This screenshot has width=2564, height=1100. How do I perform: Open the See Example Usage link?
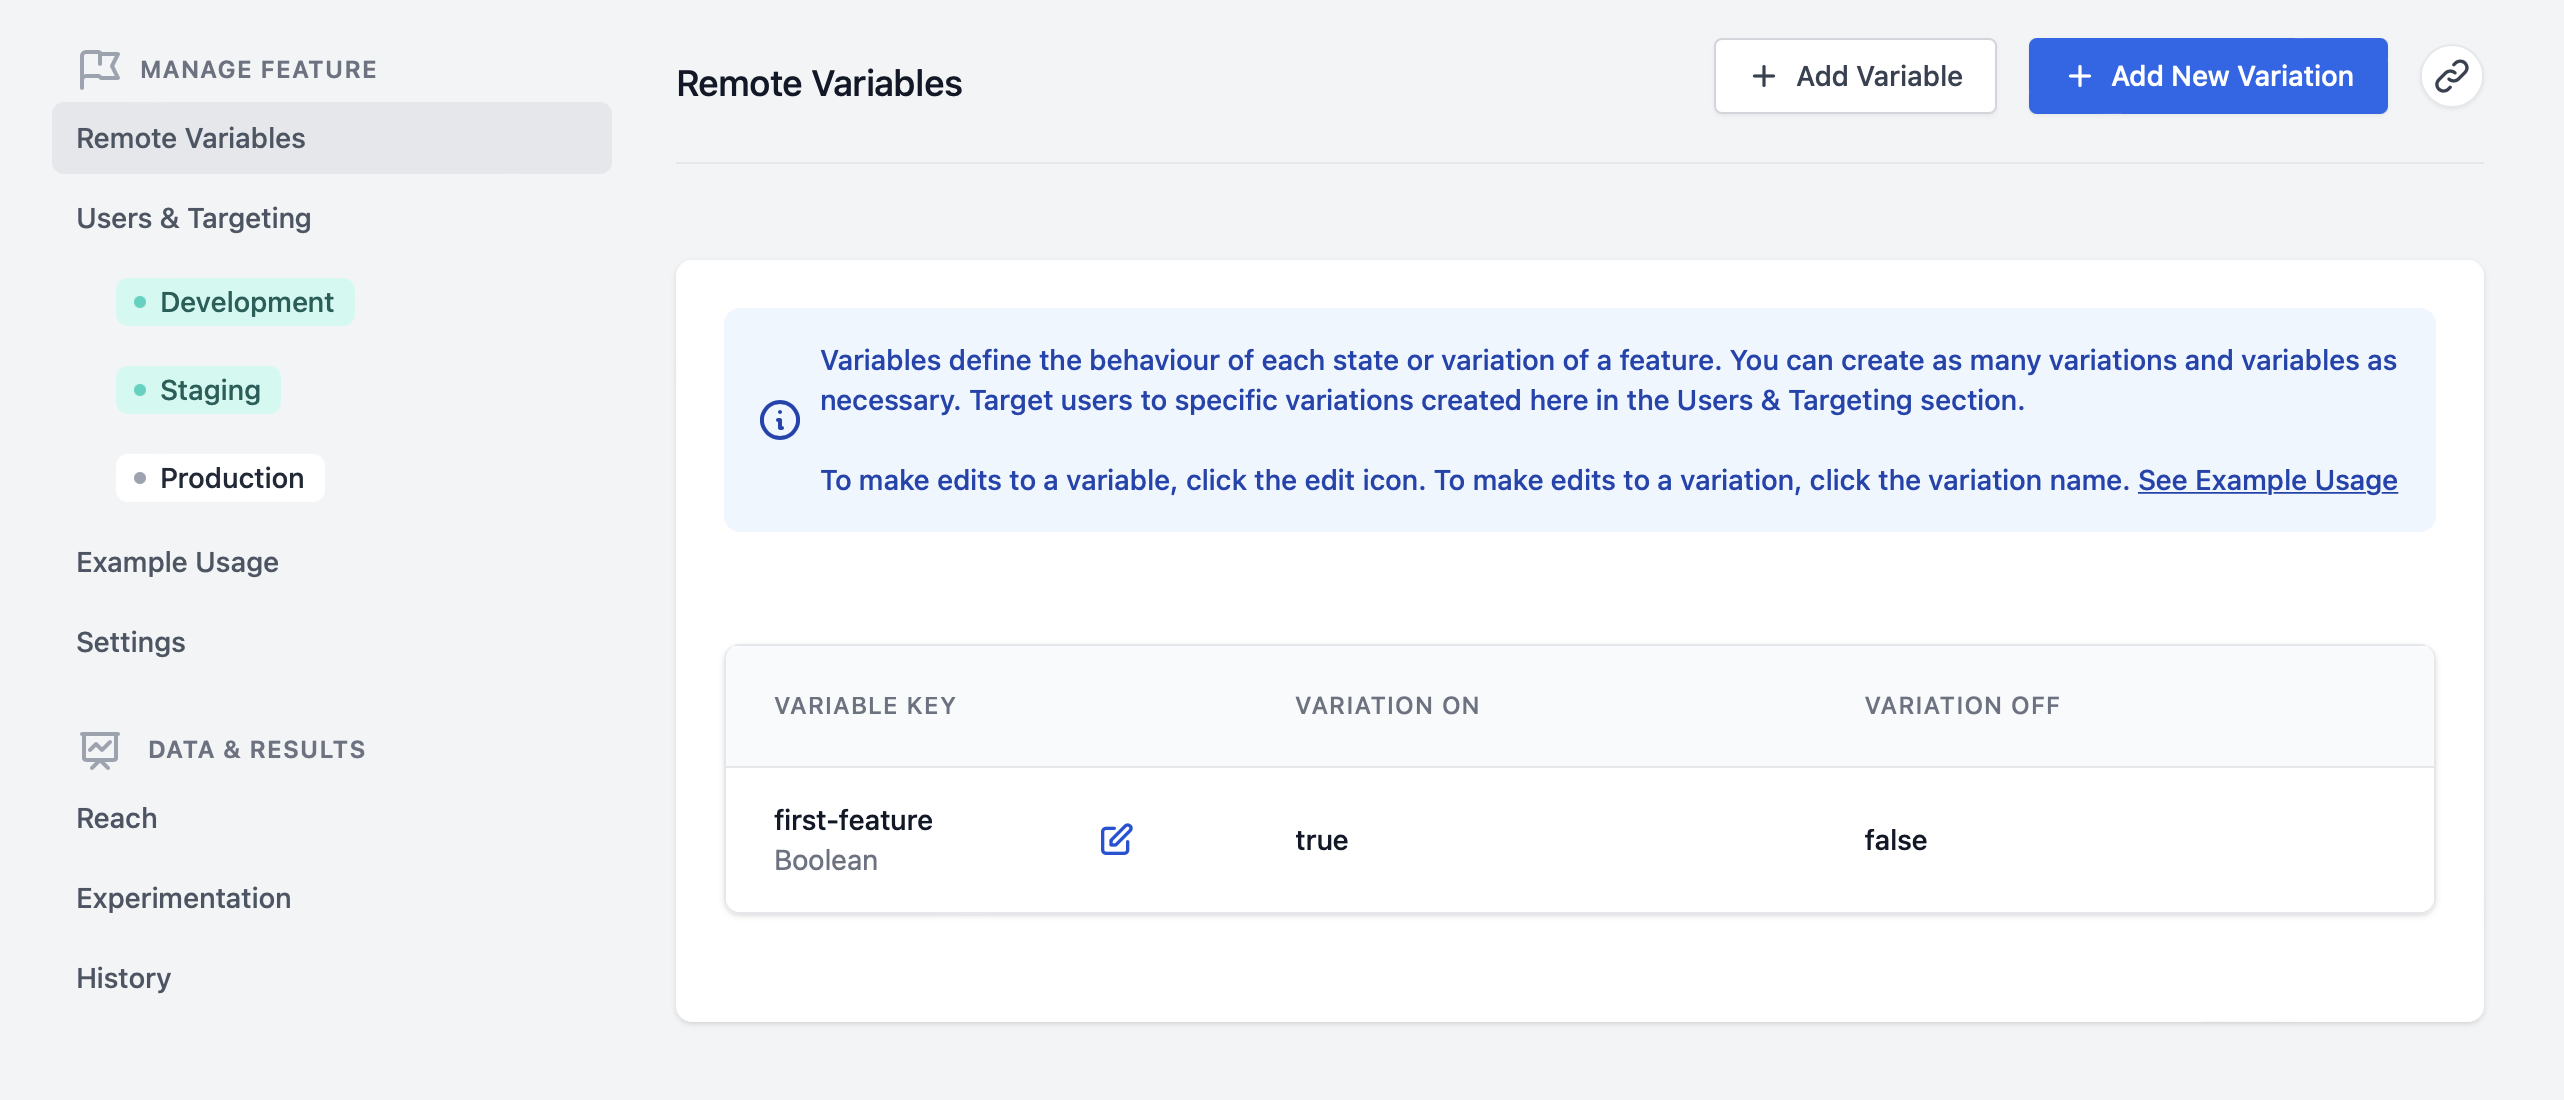(2267, 480)
